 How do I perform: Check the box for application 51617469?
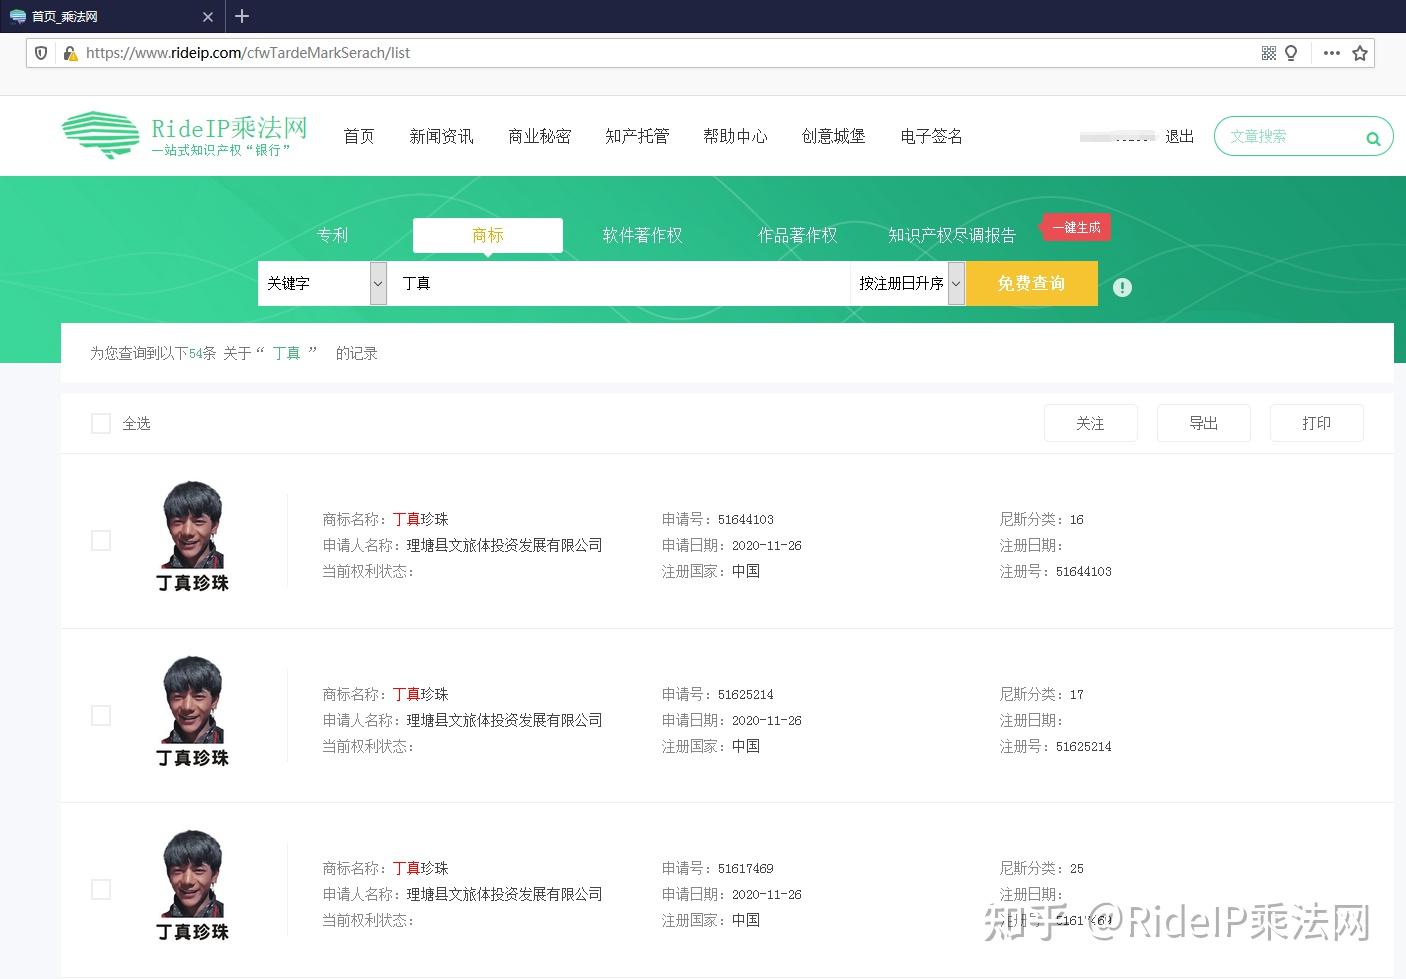click(x=101, y=890)
